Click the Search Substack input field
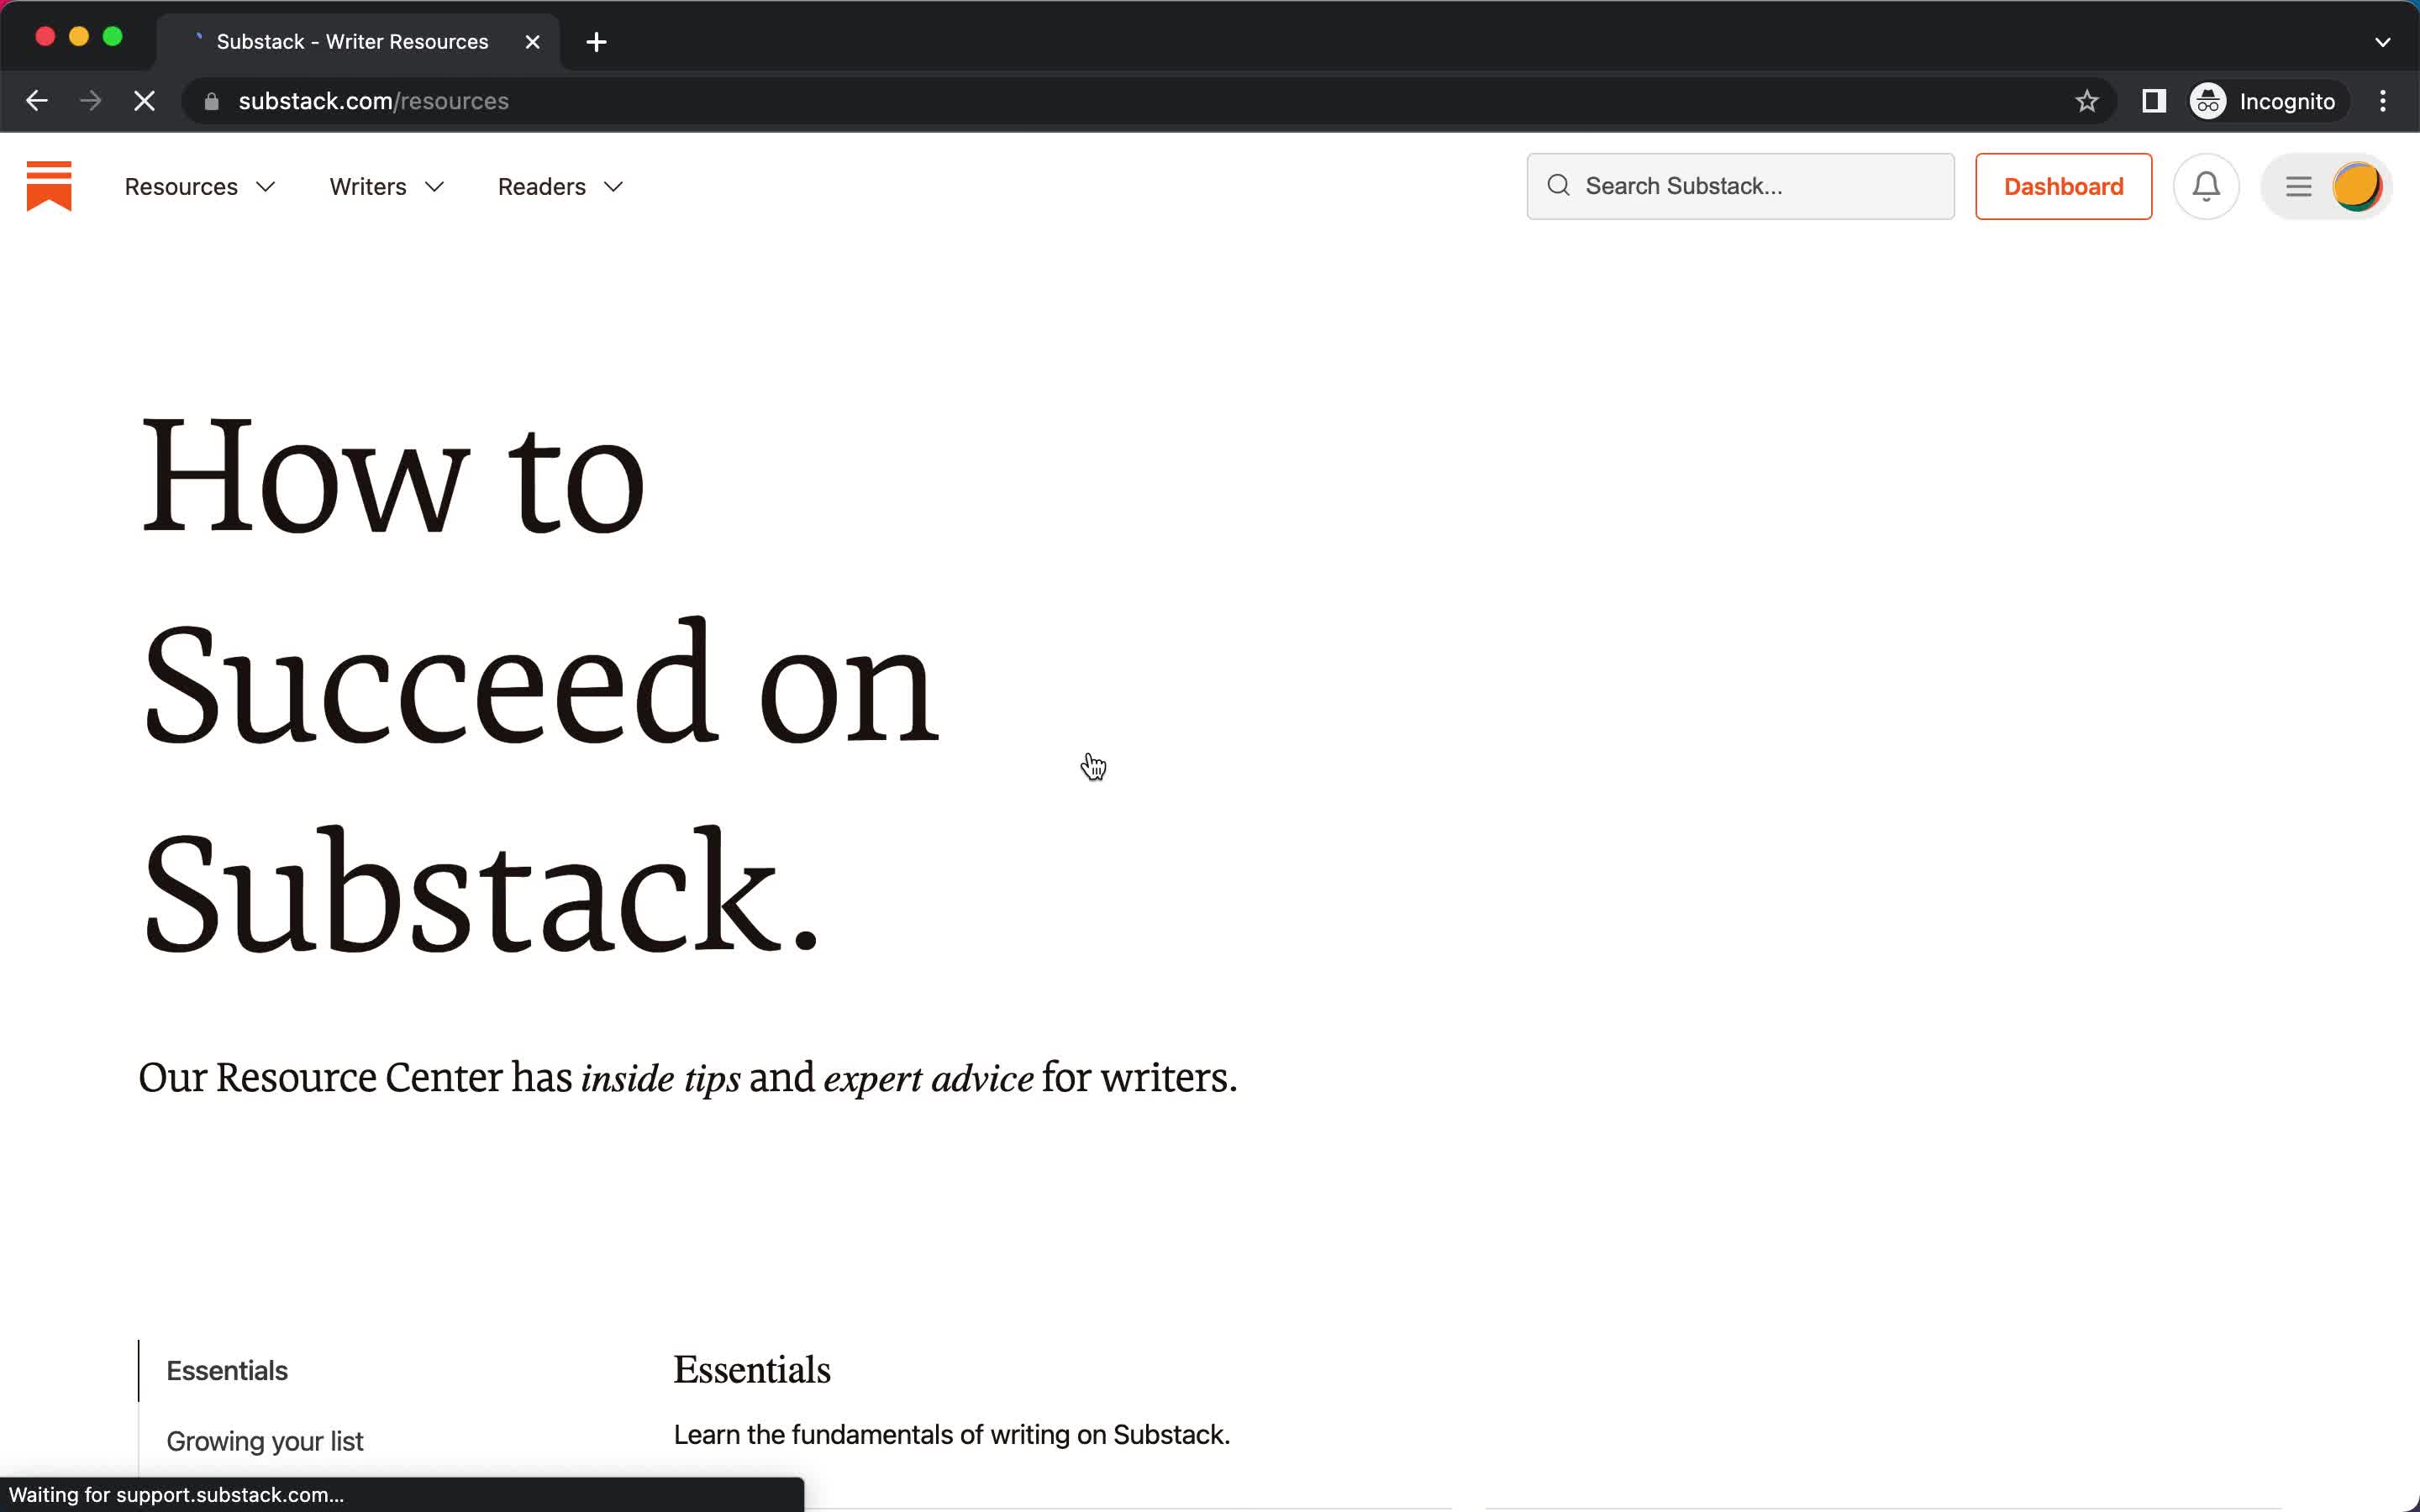This screenshot has width=2420, height=1512. [x=1740, y=186]
